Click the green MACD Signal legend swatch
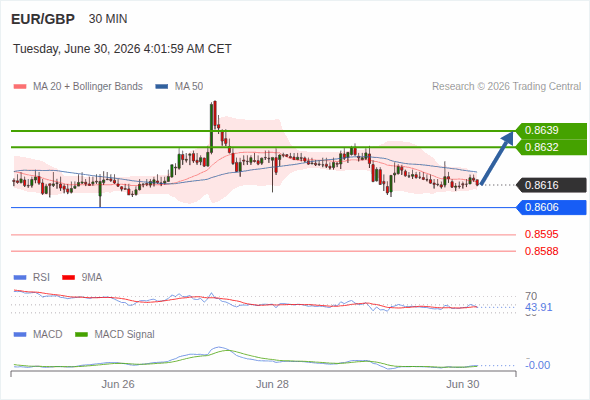 [x=81, y=335]
